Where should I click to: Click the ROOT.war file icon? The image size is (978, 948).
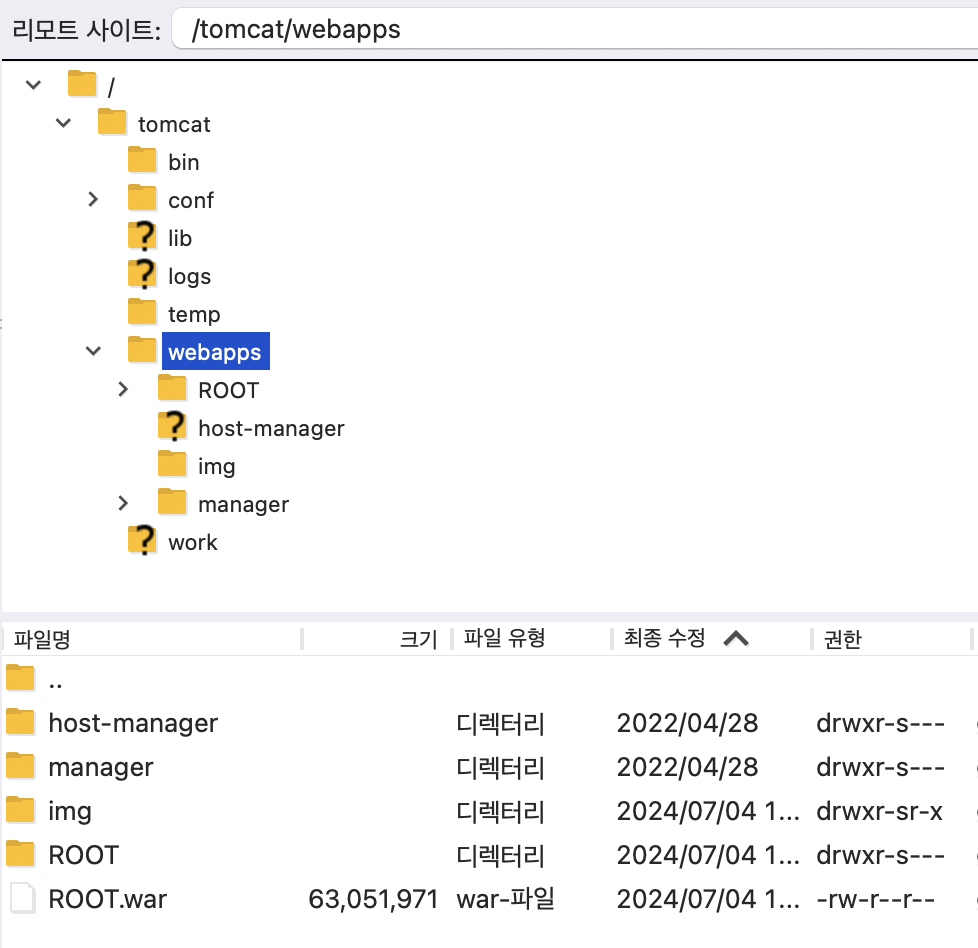[22, 898]
